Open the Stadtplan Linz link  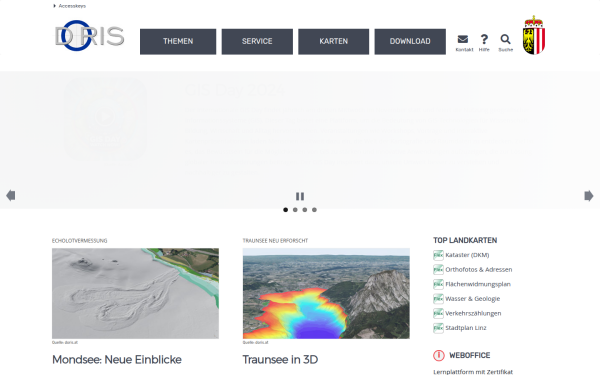point(466,328)
